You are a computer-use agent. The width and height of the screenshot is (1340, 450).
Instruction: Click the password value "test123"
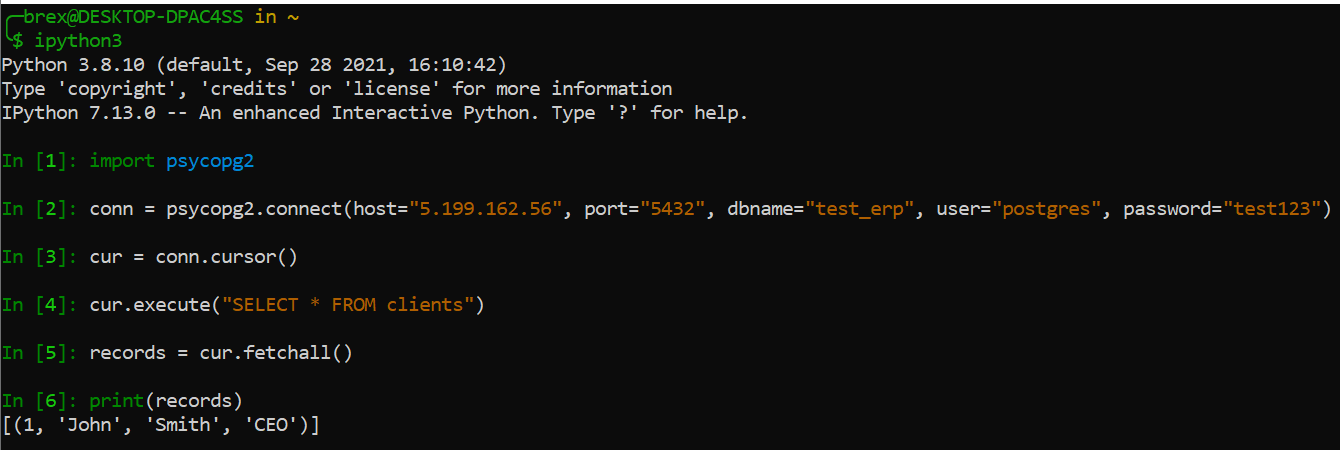[1271, 209]
